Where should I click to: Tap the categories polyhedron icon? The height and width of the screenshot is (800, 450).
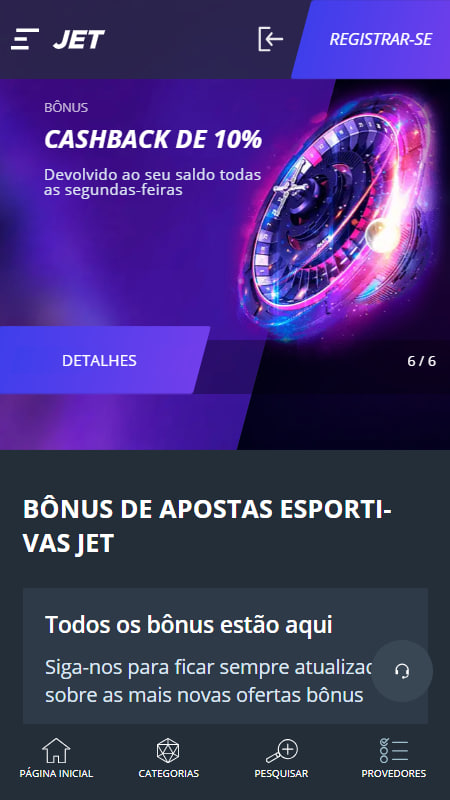[168, 751]
